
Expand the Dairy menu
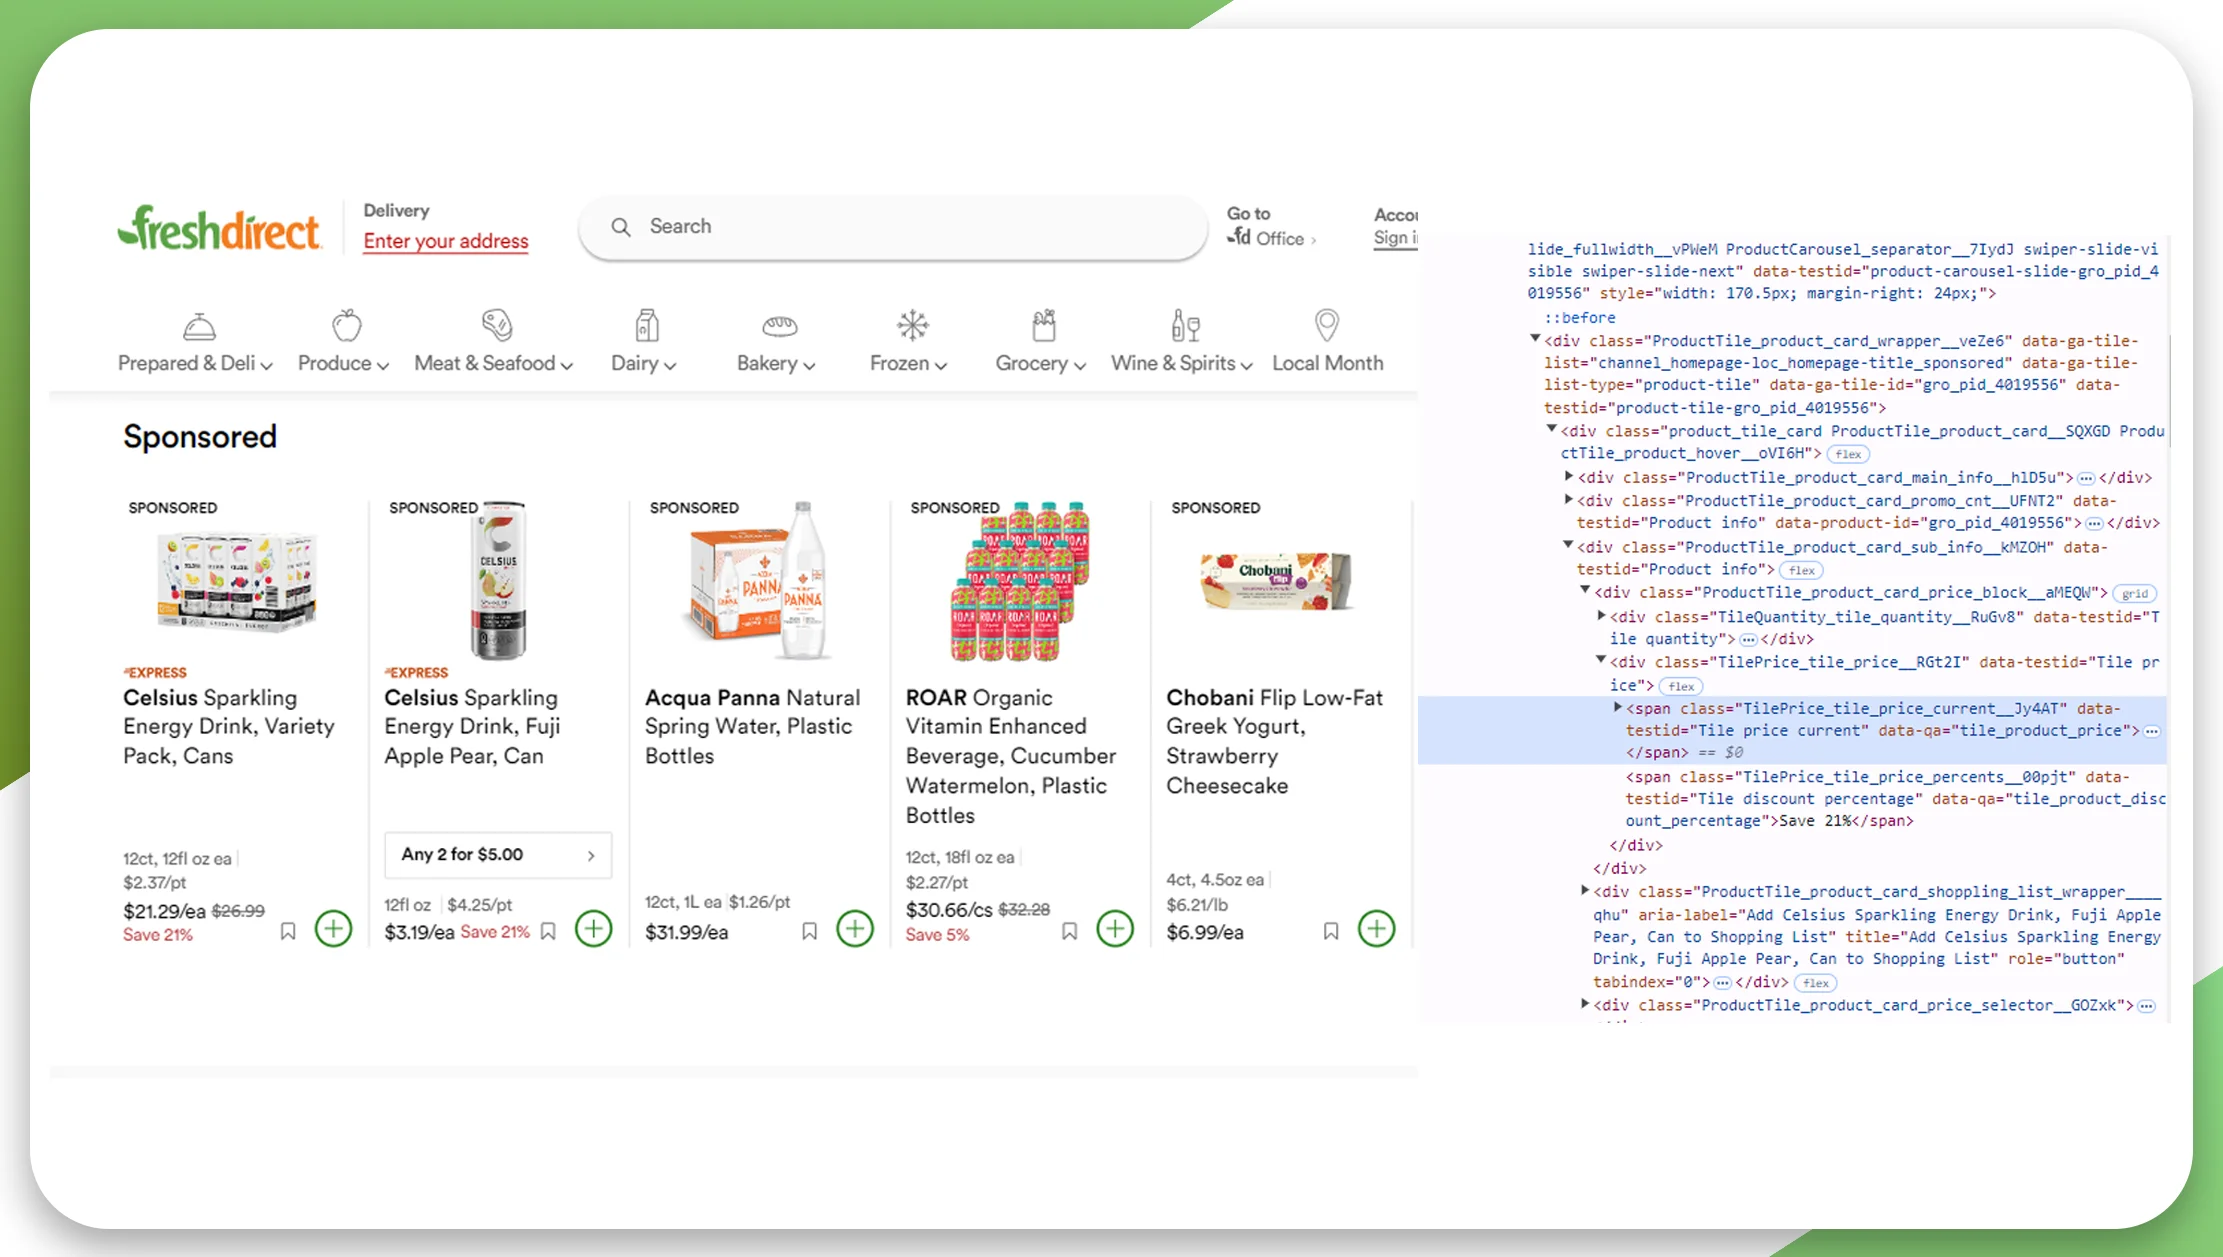pos(644,363)
